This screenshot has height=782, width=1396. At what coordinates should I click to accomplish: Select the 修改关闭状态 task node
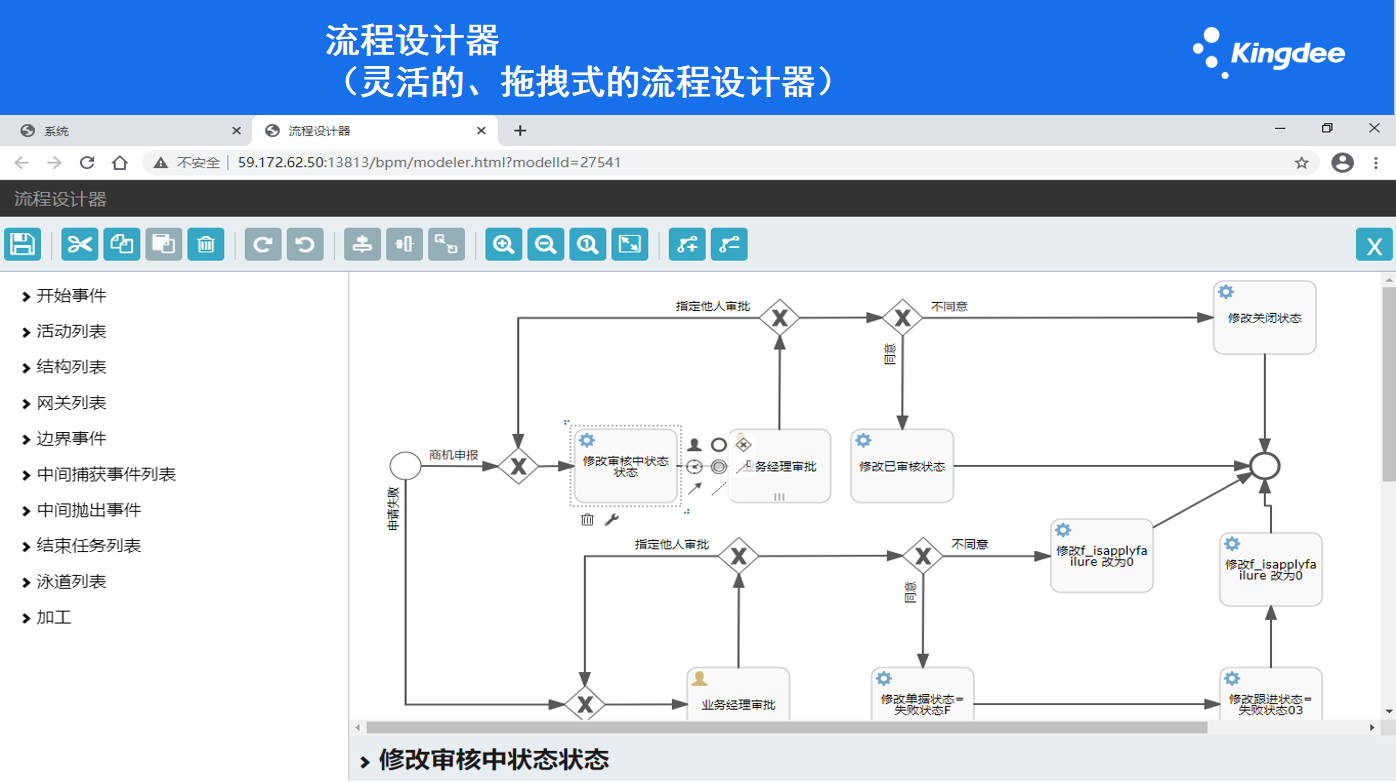pos(1264,318)
